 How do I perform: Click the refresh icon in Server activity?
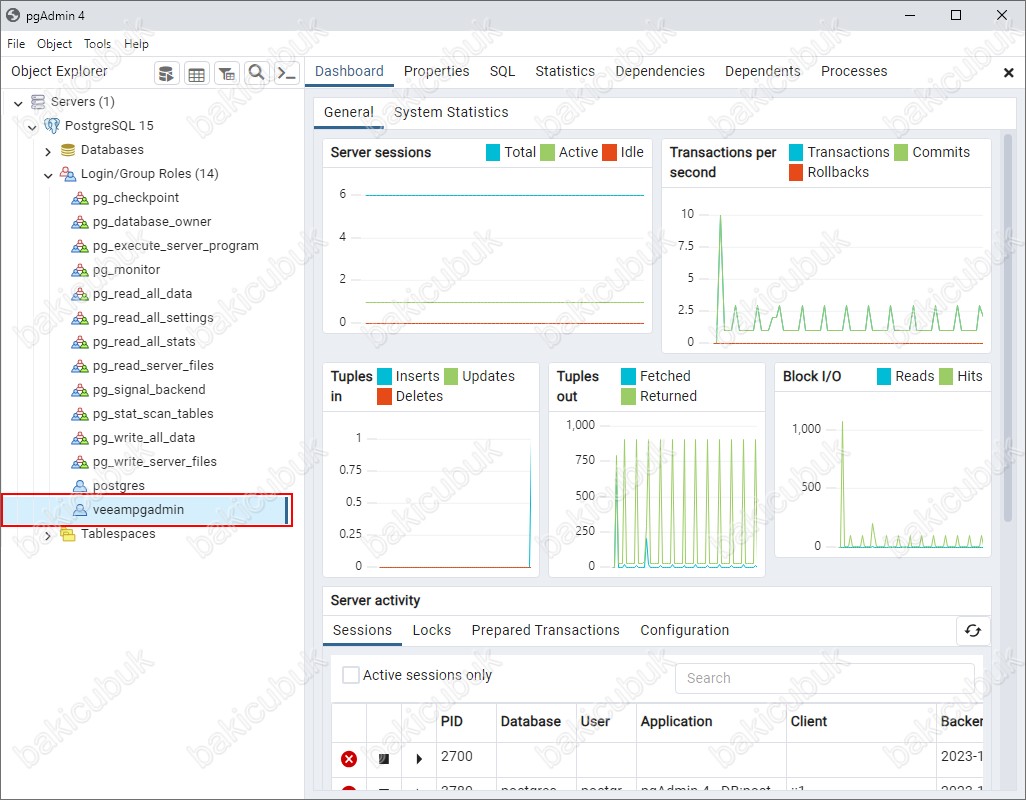[x=973, y=630]
